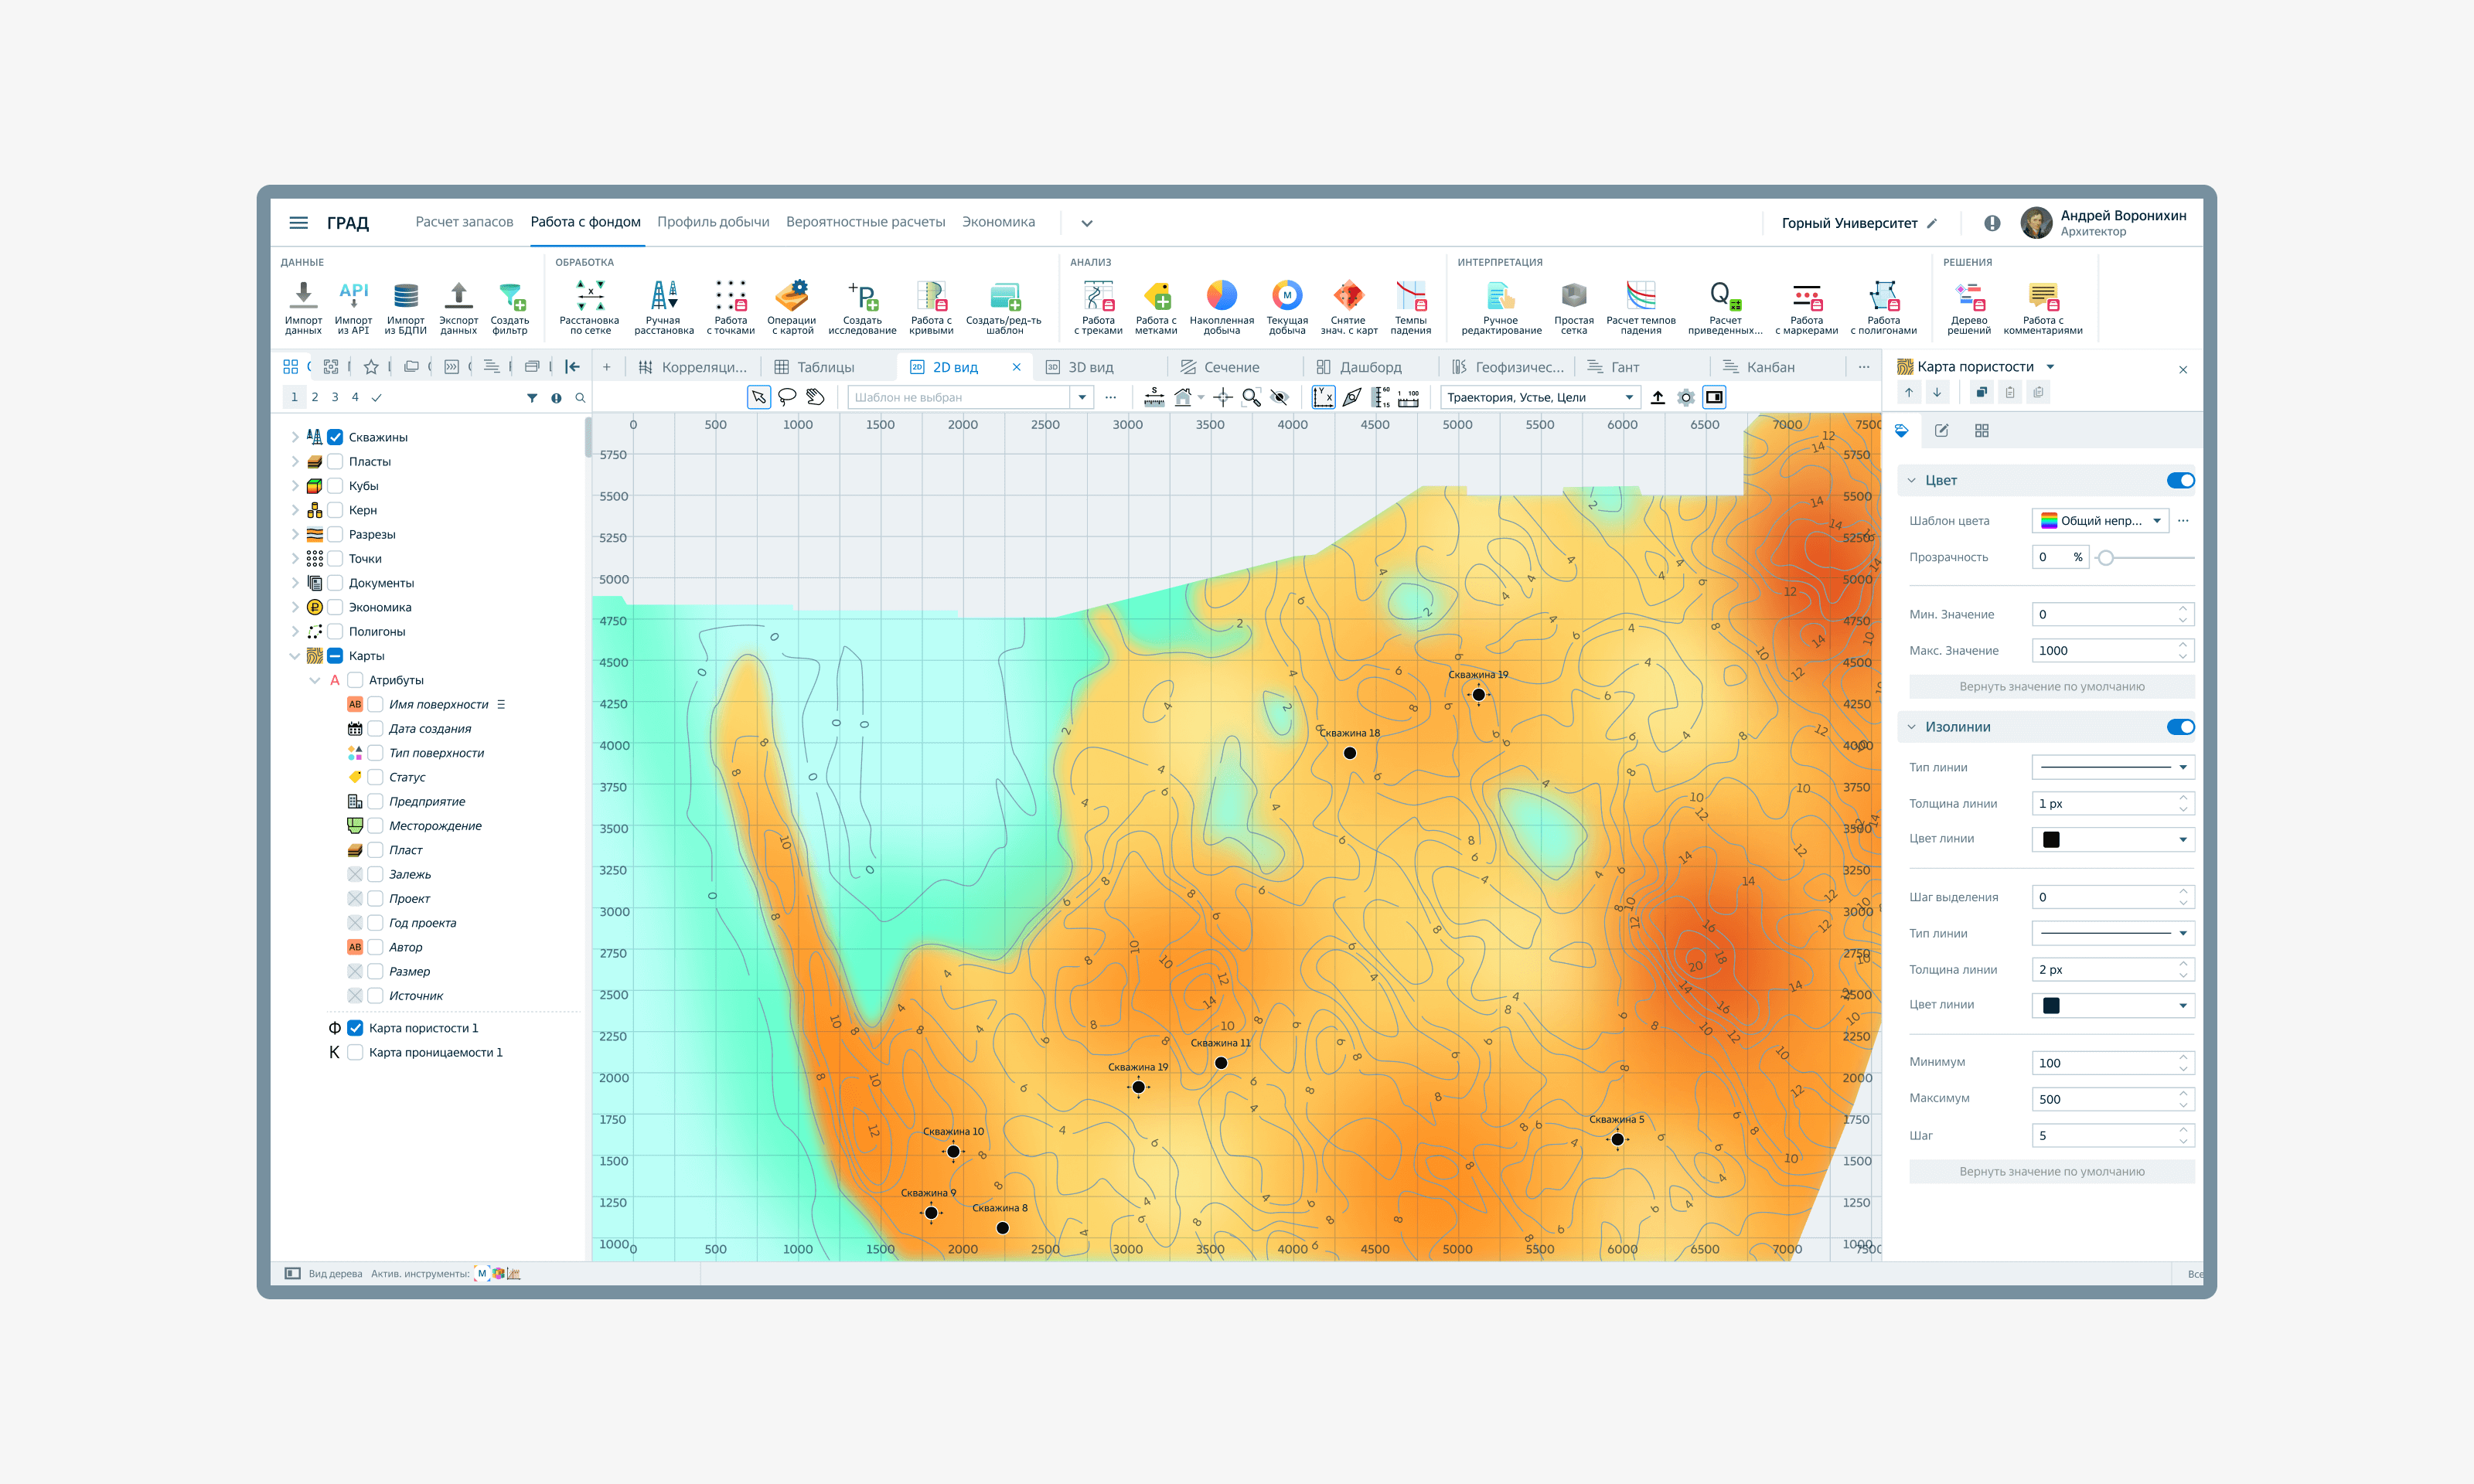Viewport: 2474px width, 1484px height.
Task: Click the Создать фильтр funnel icon
Action: [x=510, y=296]
